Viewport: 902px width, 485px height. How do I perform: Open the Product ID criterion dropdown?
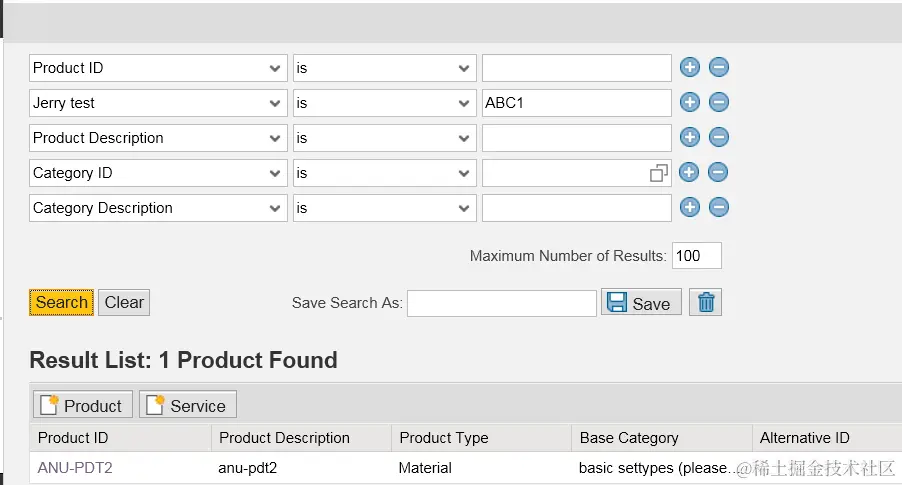pos(158,68)
